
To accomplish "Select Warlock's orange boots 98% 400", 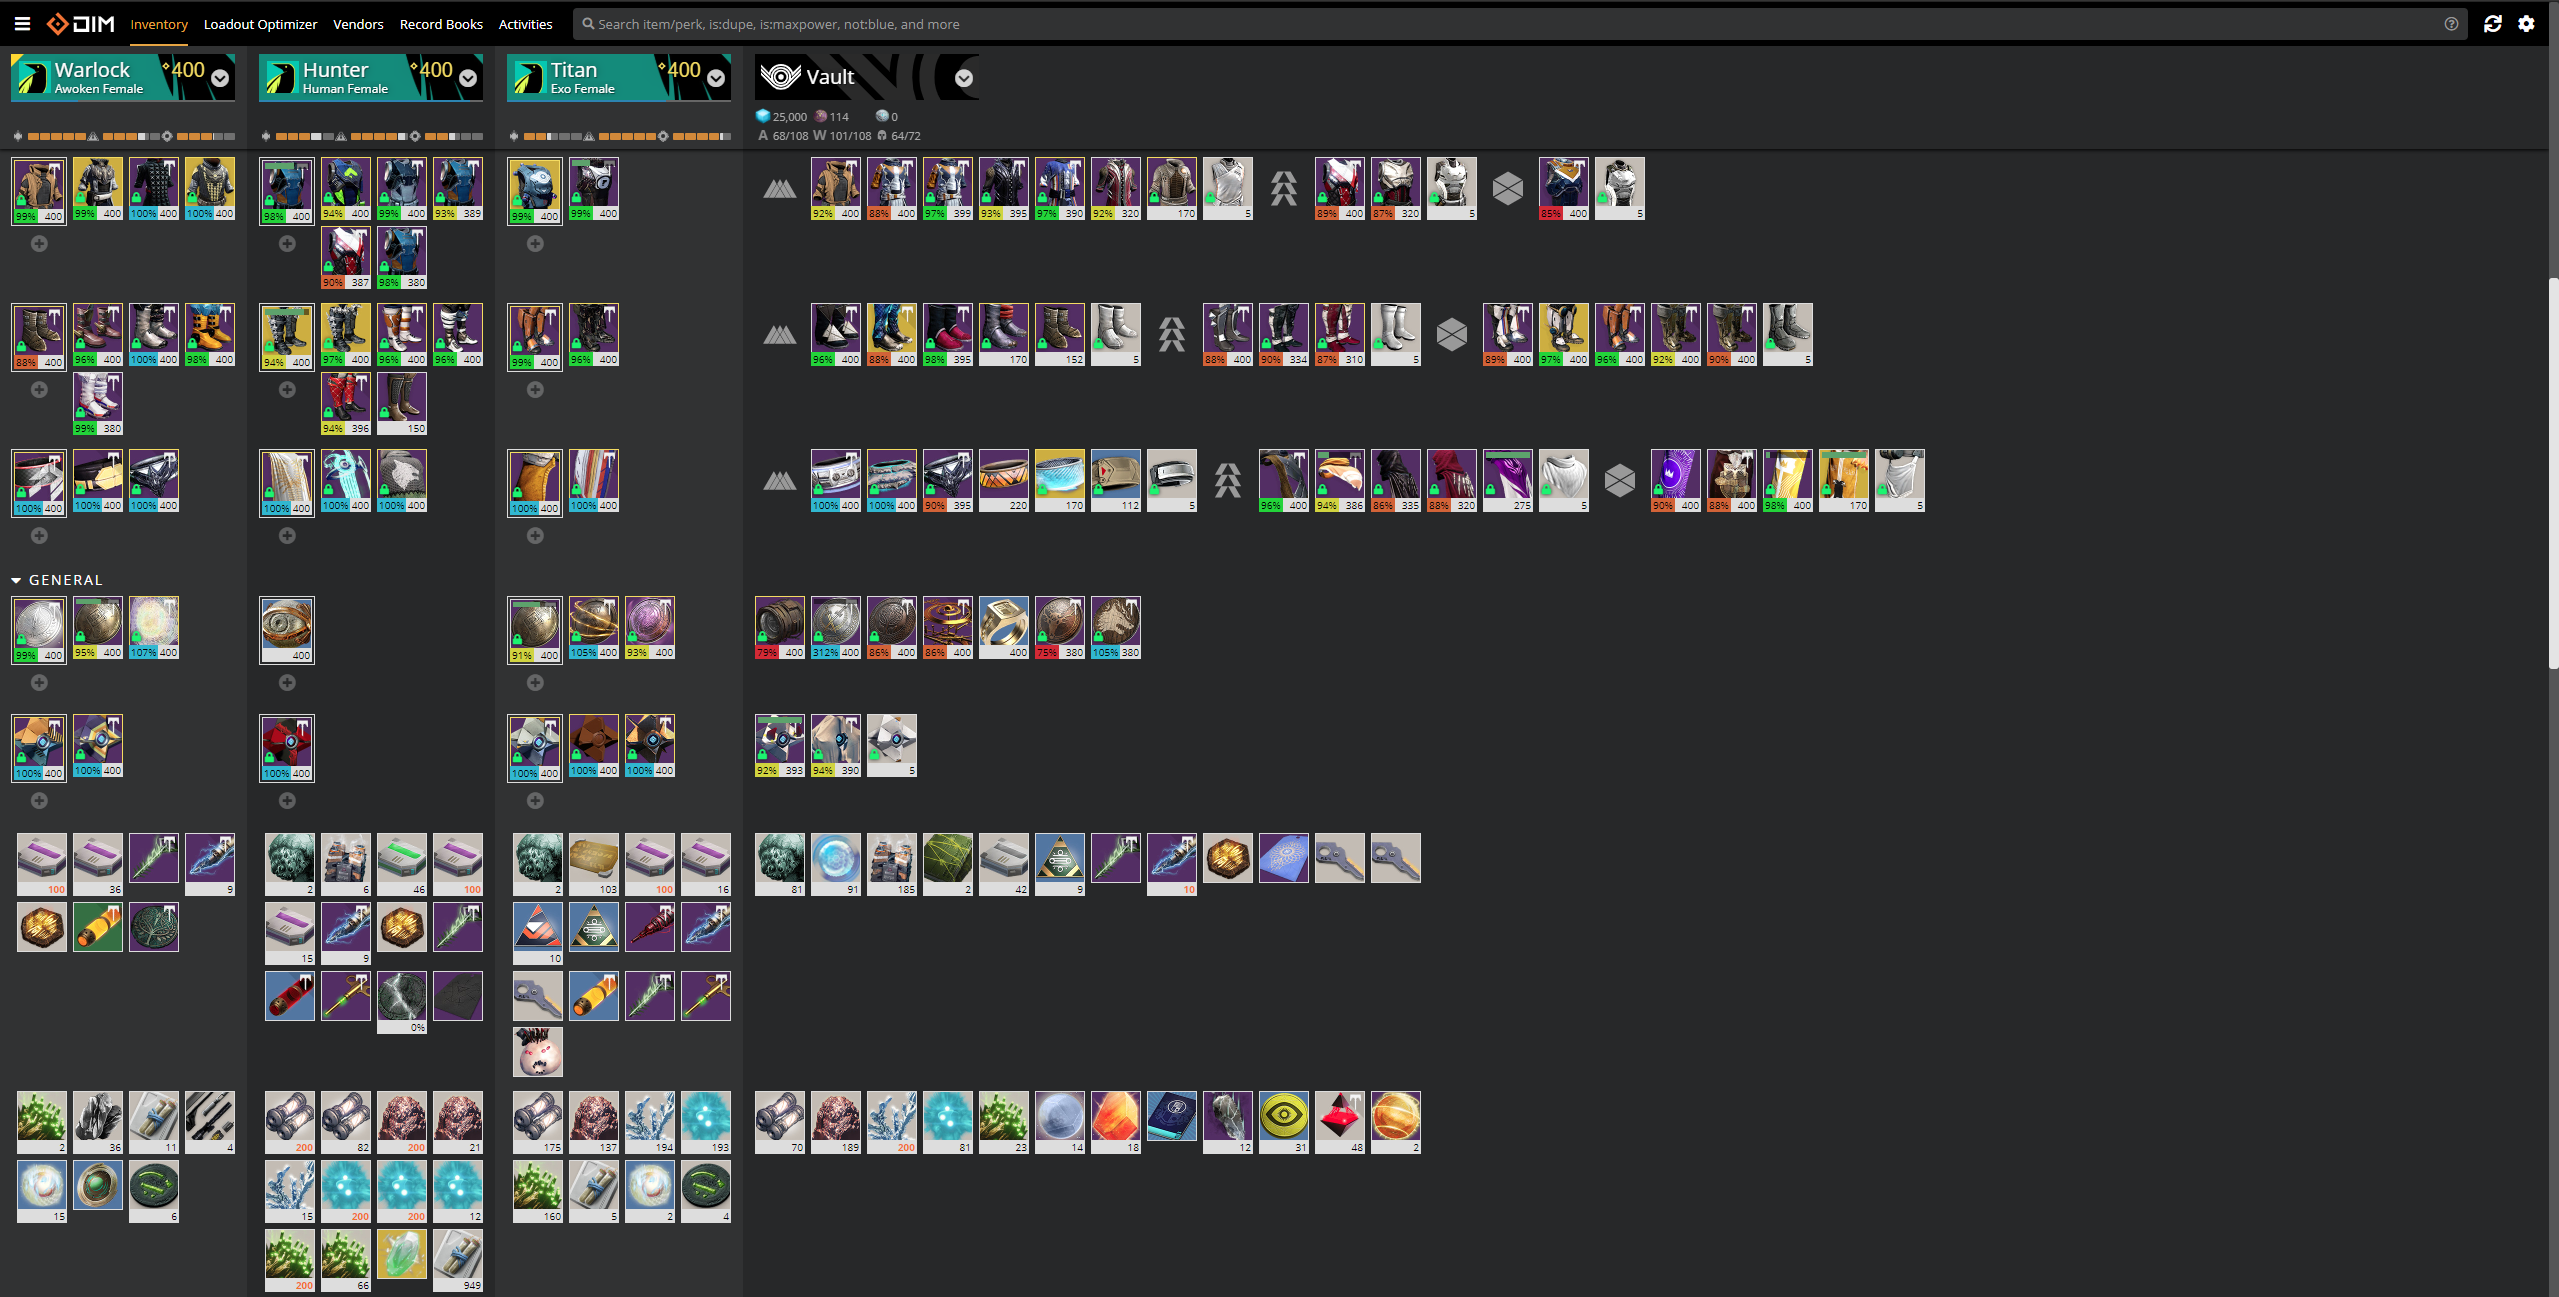I will click(210, 335).
